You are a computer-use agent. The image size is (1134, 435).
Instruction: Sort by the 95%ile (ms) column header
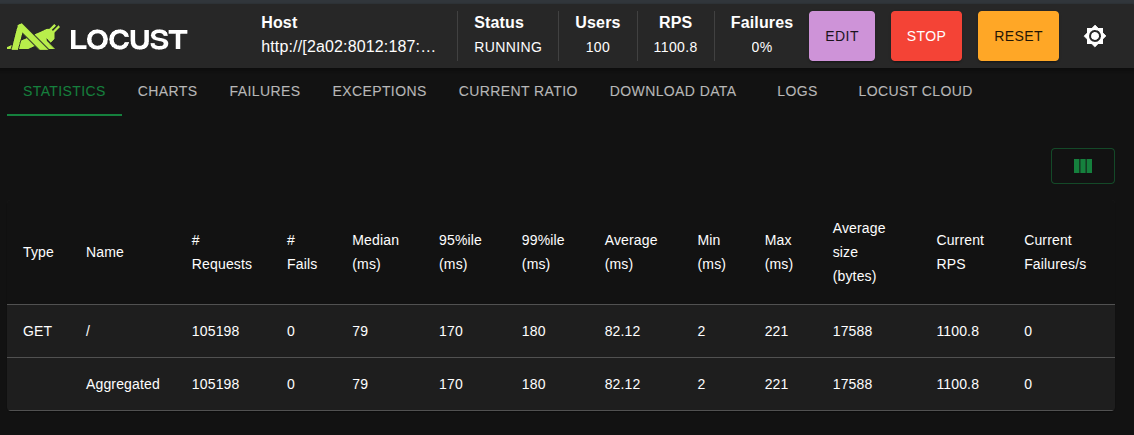click(460, 253)
